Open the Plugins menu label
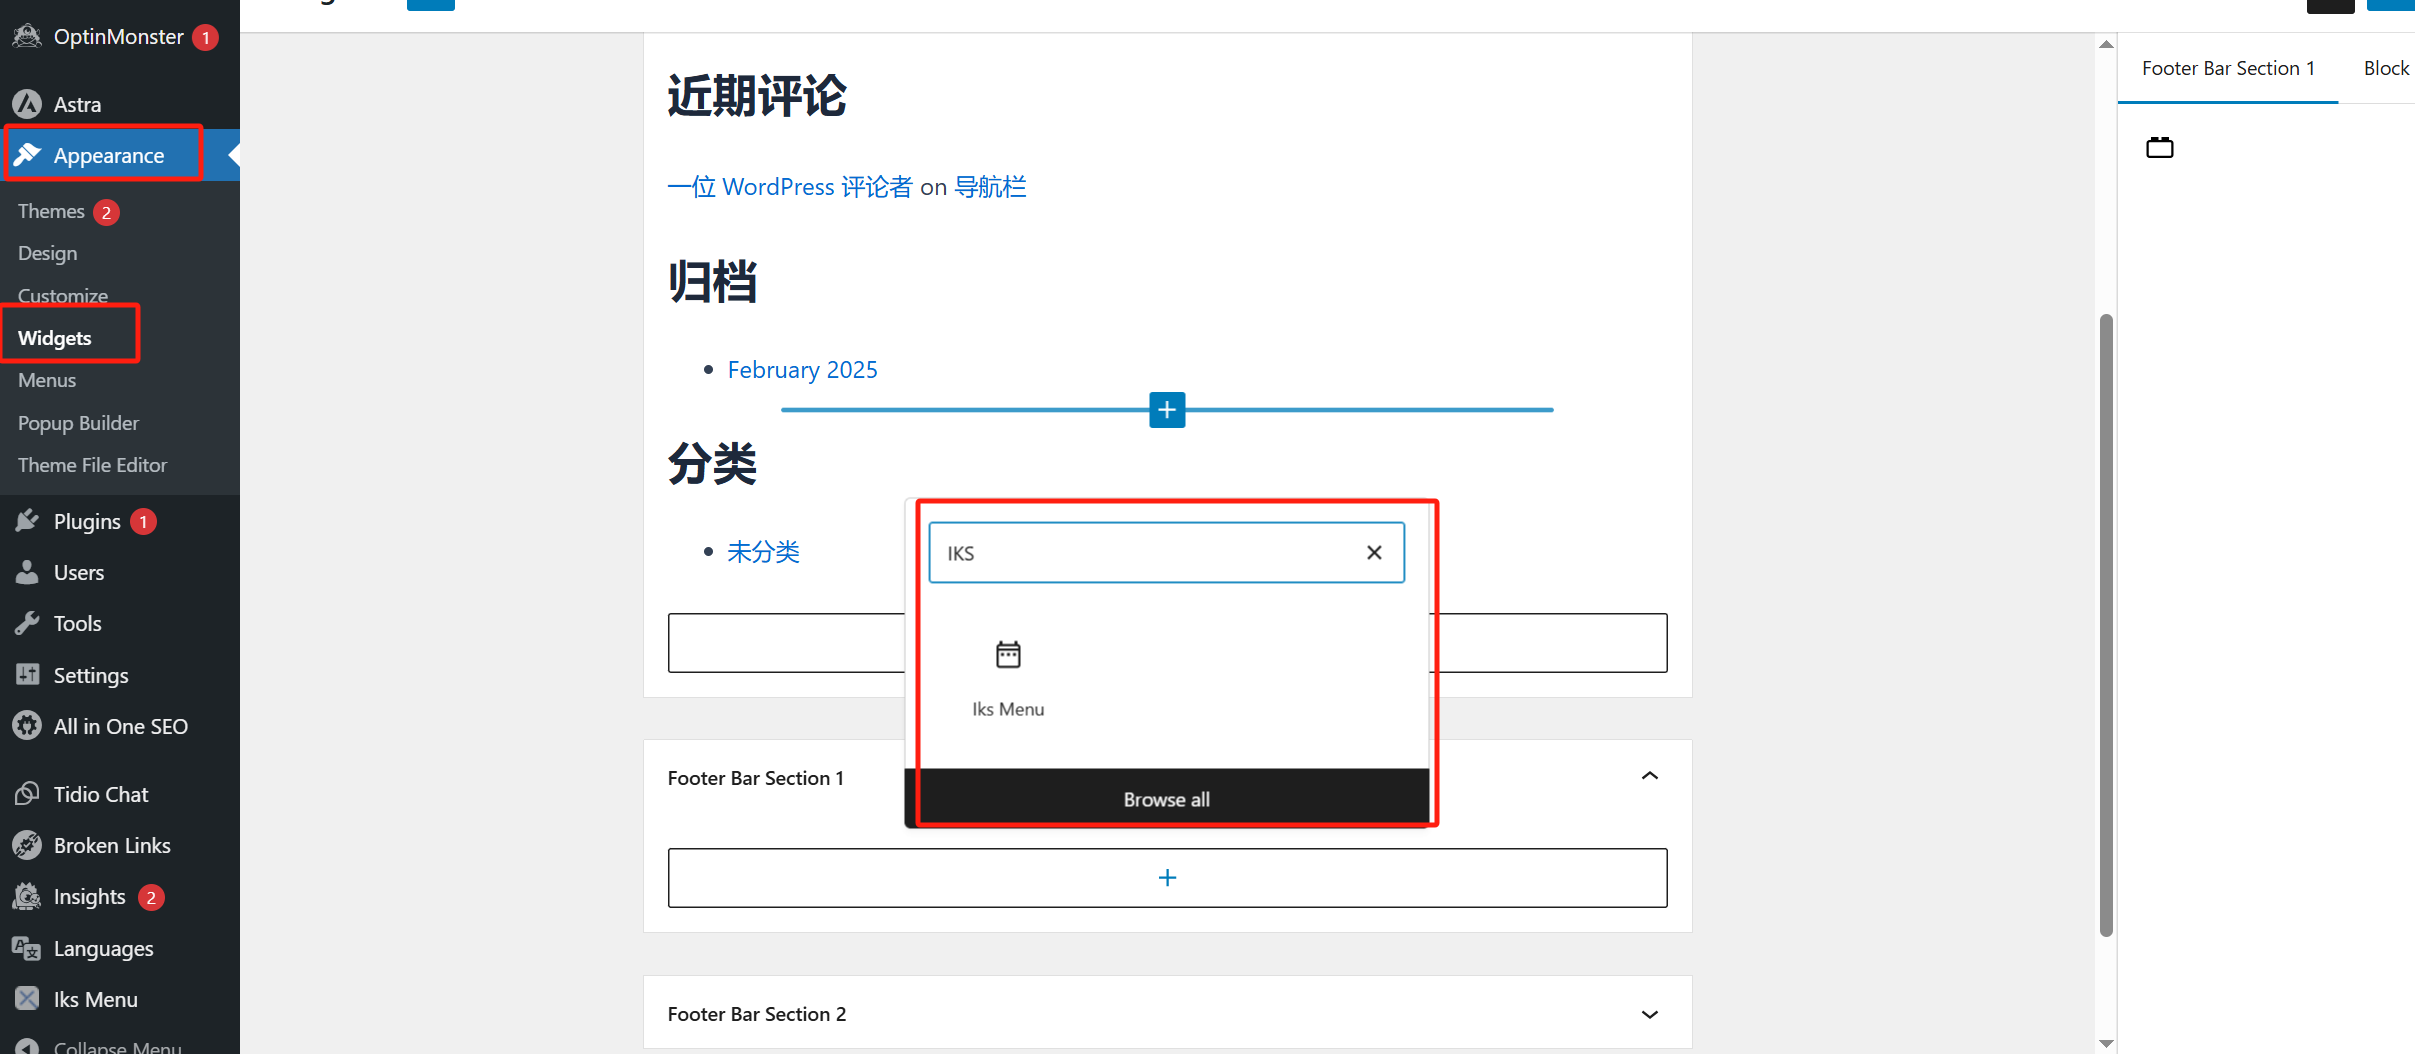Image resolution: width=2415 pixels, height=1054 pixels. pos(87,521)
